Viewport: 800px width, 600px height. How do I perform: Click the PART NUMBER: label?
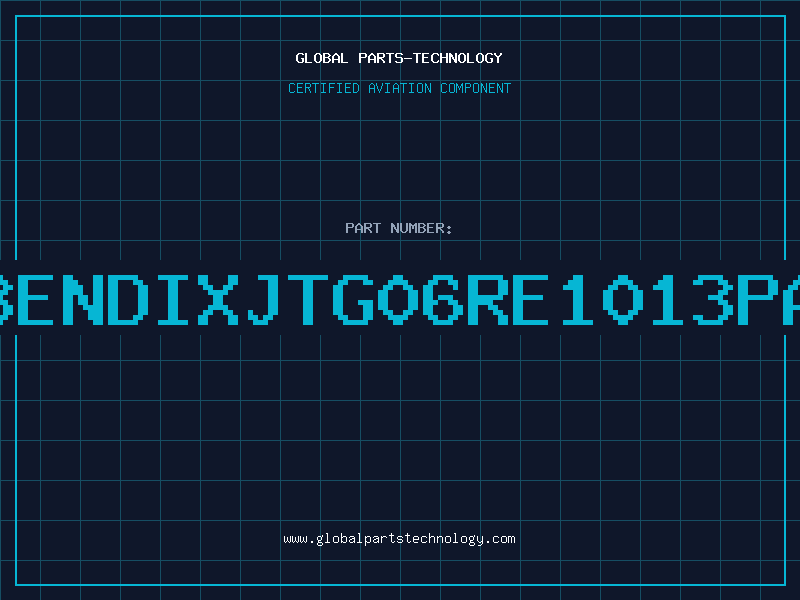pos(399,228)
